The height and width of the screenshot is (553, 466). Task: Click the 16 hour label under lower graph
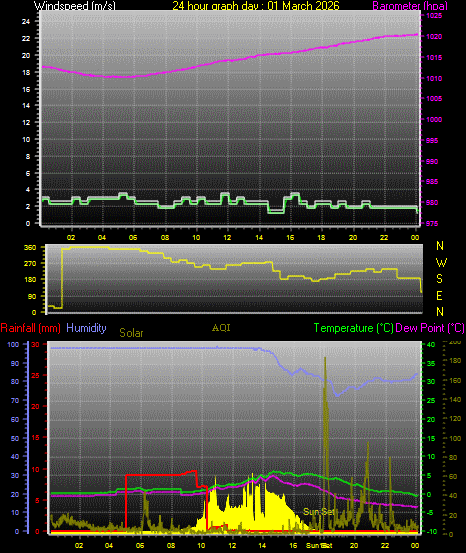point(293,545)
